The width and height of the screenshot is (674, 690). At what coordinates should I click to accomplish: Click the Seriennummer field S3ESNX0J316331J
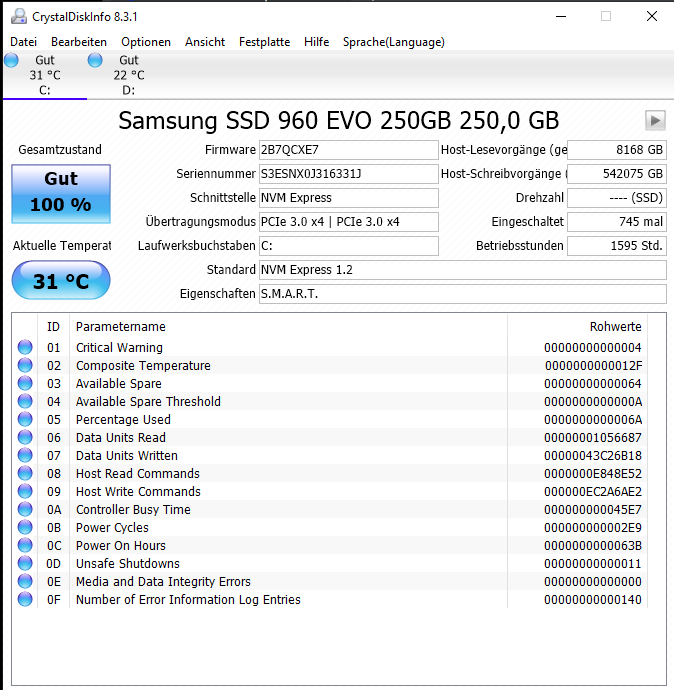[348, 174]
